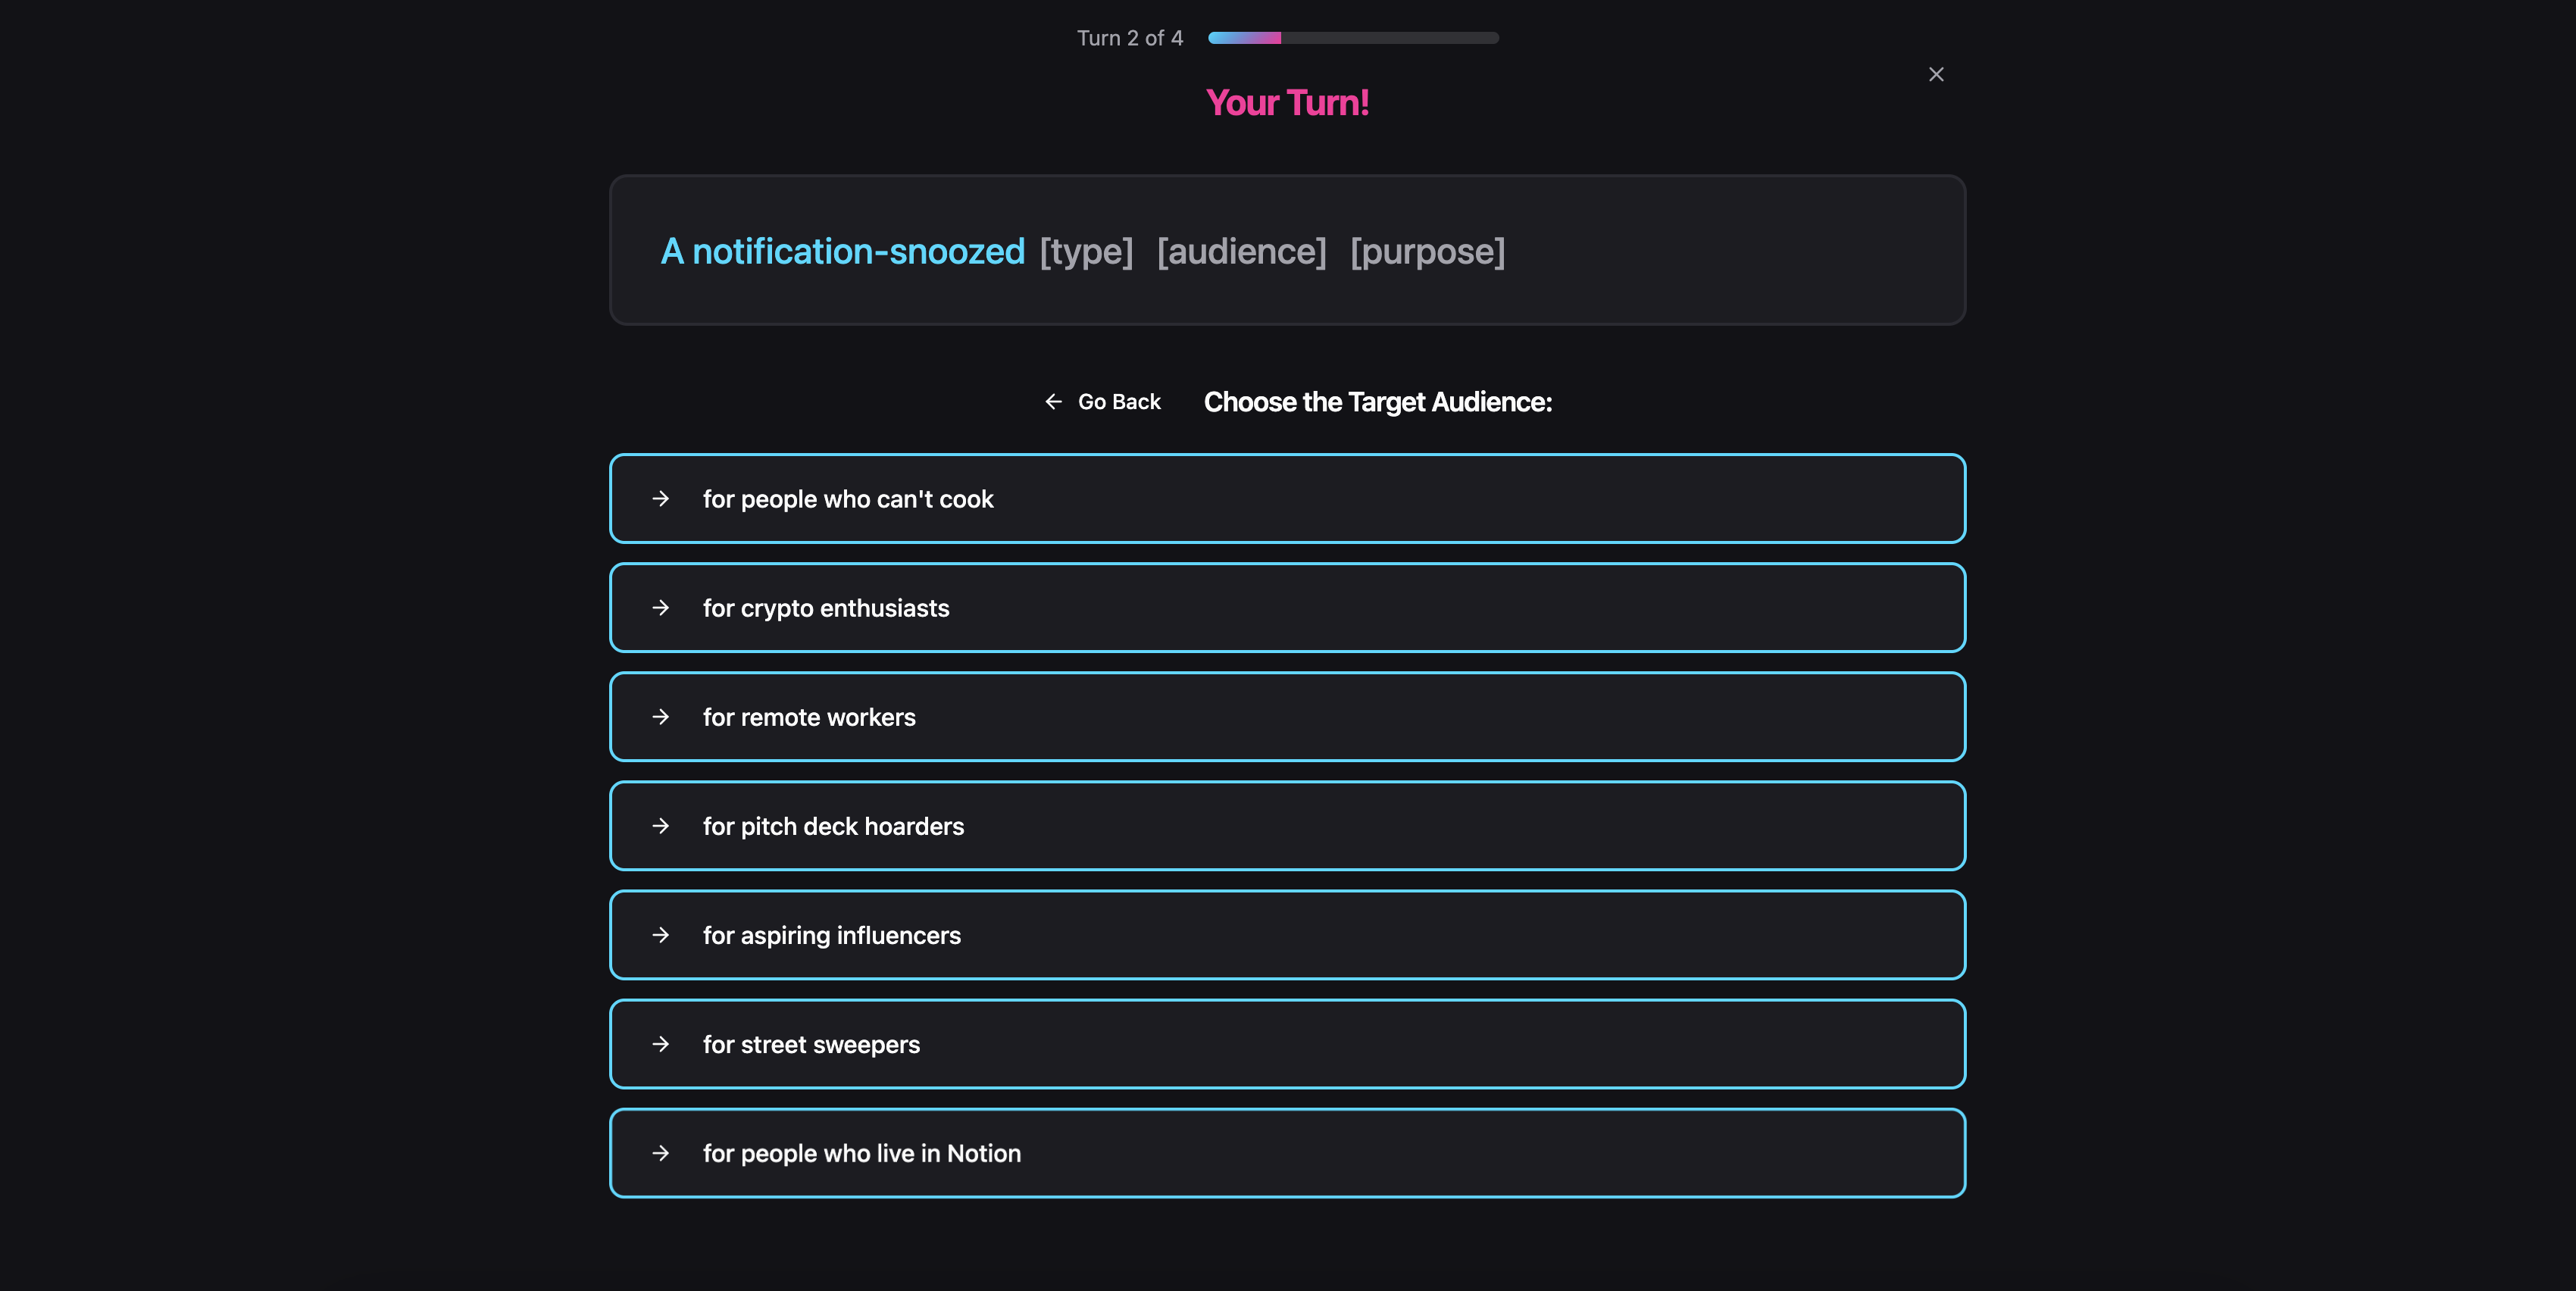Open the [audience] placeholder selector
Screen dimensions: 2576x1291
pos(1241,251)
